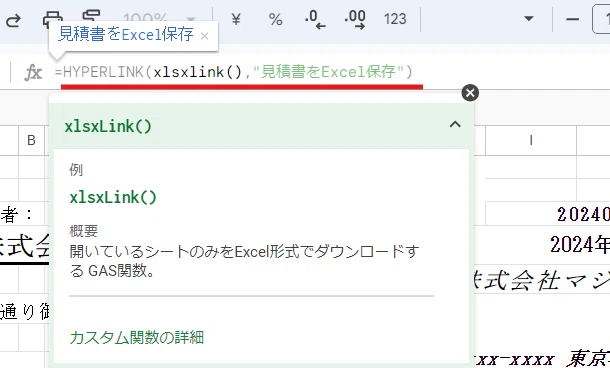Apply yen currency format
610x368 pixels.
236,19
